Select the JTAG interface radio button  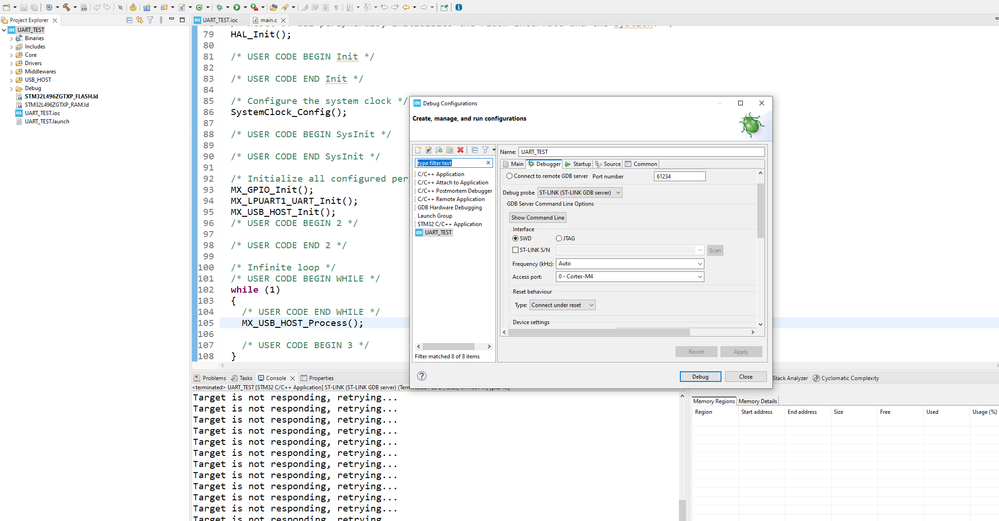coord(559,238)
